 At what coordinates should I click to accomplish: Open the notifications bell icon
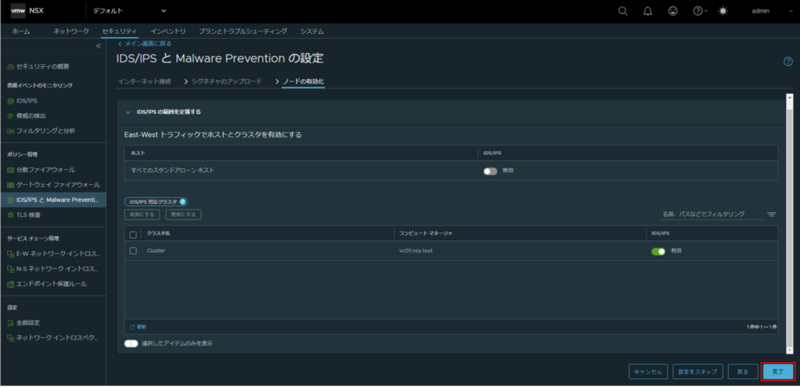(x=648, y=11)
